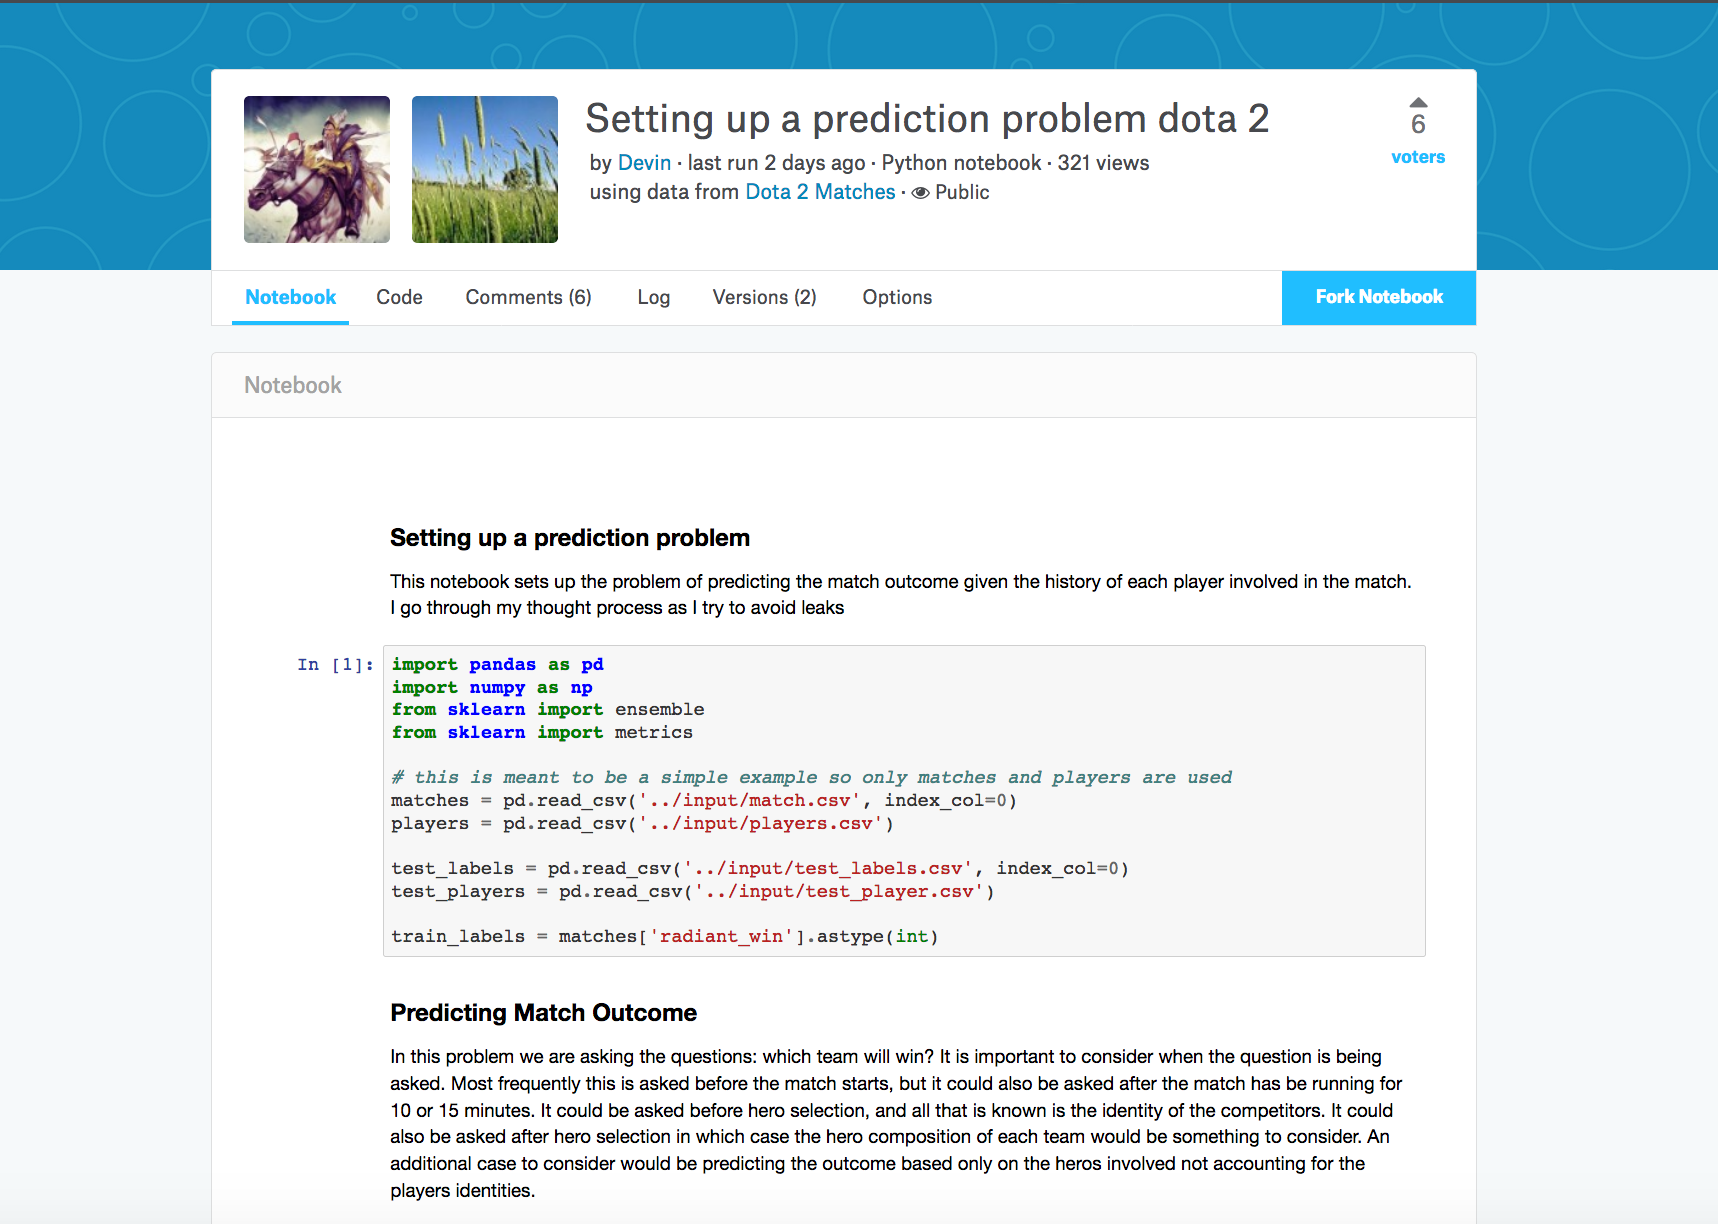The width and height of the screenshot is (1718, 1224).
Task: Show the Versions (2) tab
Action: tap(764, 297)
